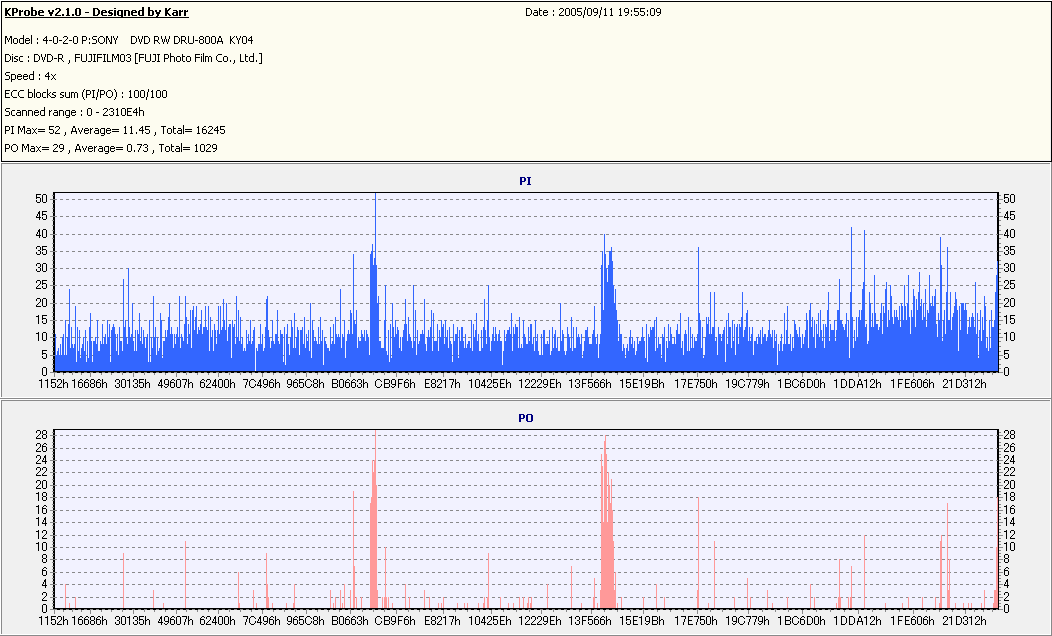The image size is (1052, 636).
Task: Click the "PO Max= 29" statistics line
Action: click(x=111, y=148)
